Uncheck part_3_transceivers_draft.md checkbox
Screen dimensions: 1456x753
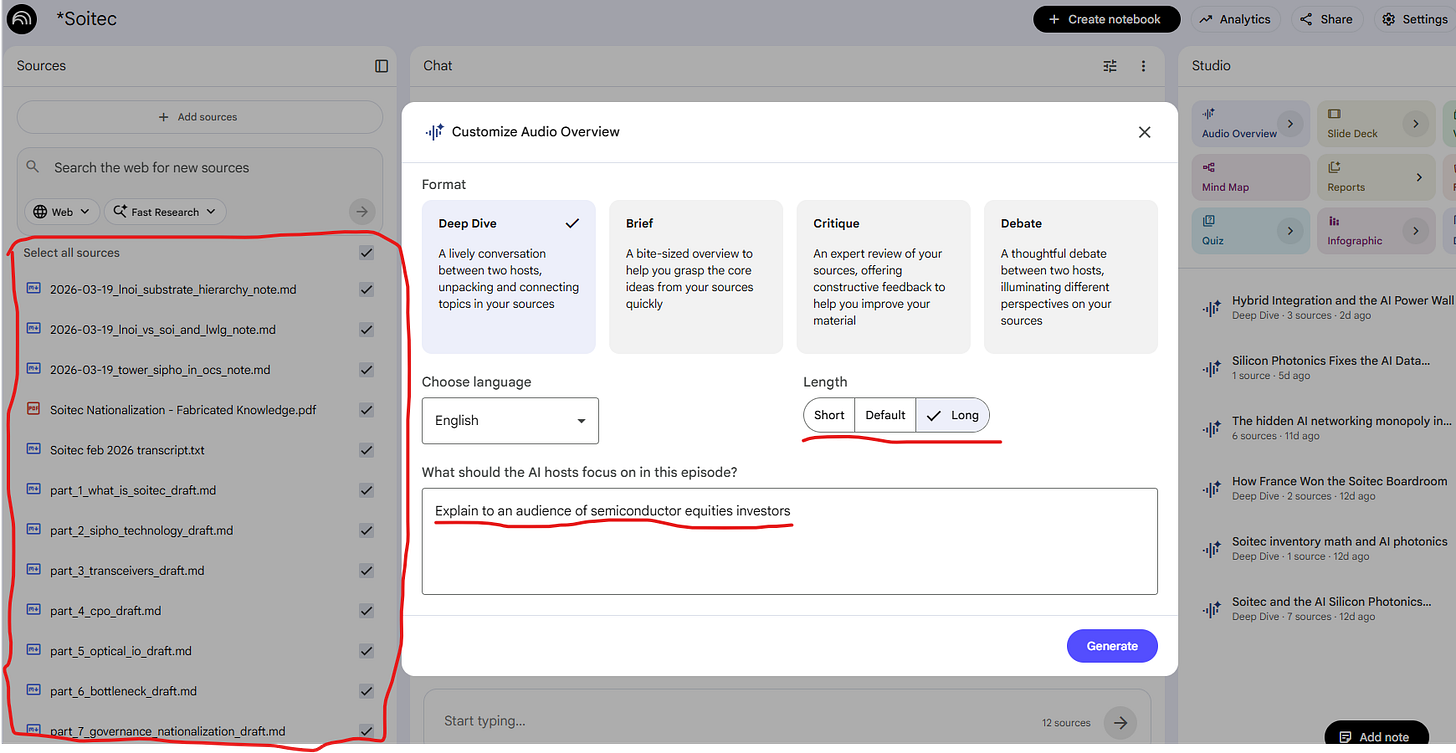click(366, 570)
